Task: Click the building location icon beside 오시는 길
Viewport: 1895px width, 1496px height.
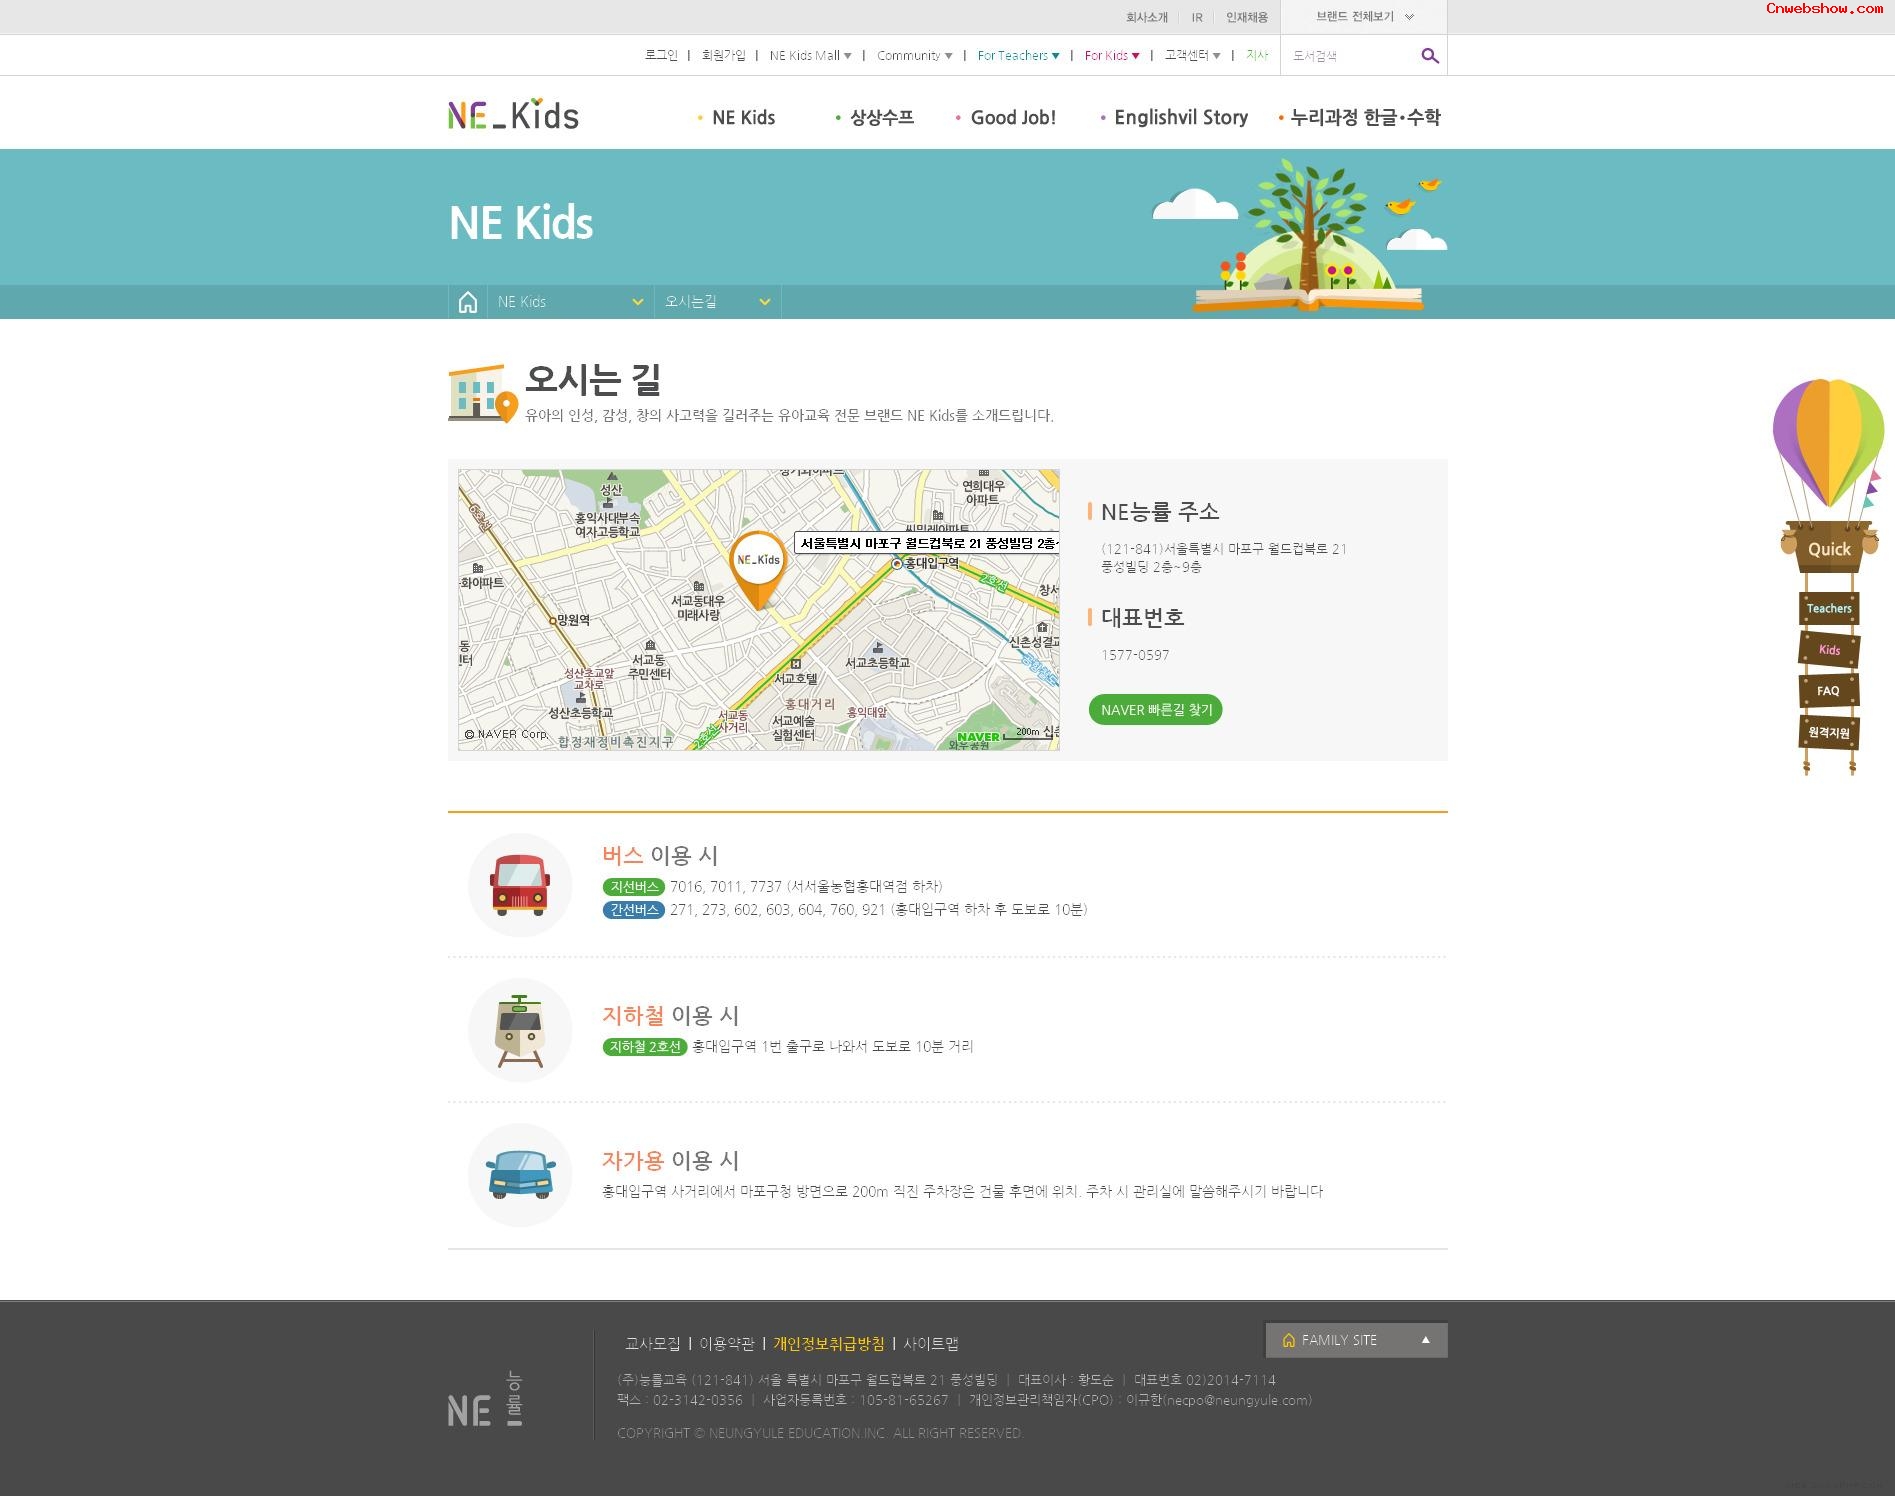Action: tap(483, 393)
